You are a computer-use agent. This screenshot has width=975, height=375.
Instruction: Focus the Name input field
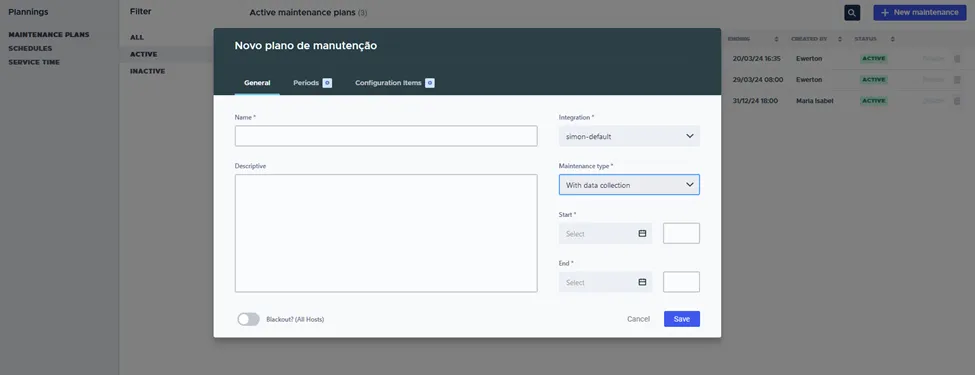pyautogui.click(x=386, y=136)
